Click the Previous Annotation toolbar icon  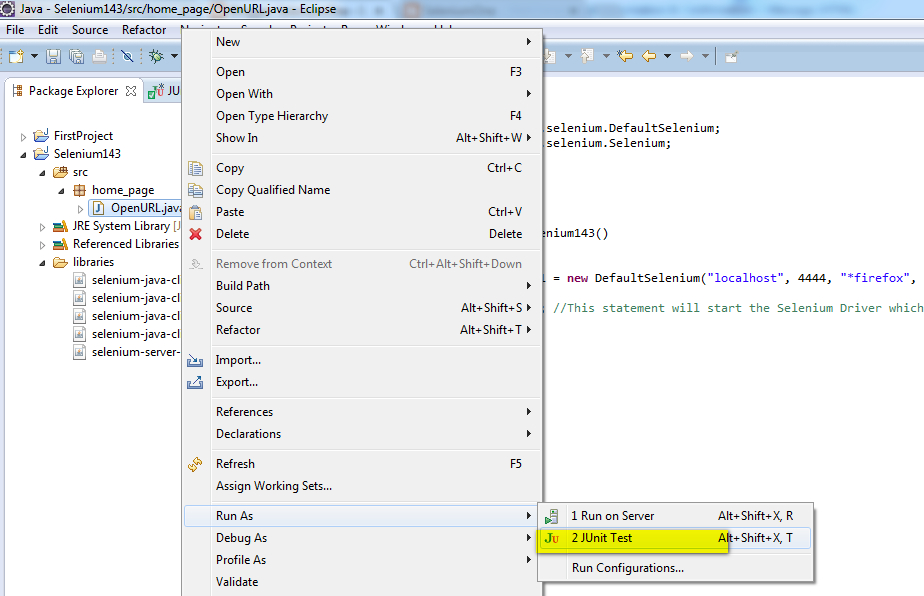tap(587, 56)
